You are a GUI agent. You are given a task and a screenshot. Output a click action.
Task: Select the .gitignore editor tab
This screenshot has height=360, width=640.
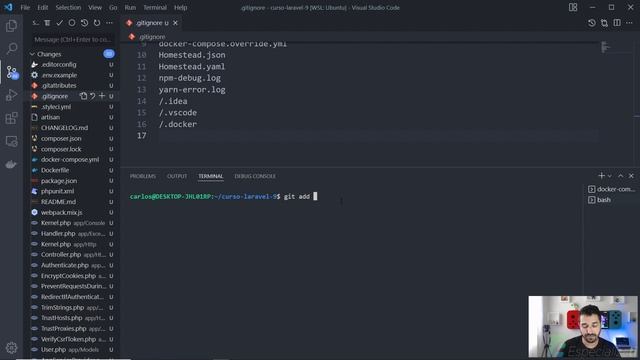click(152, 23)
